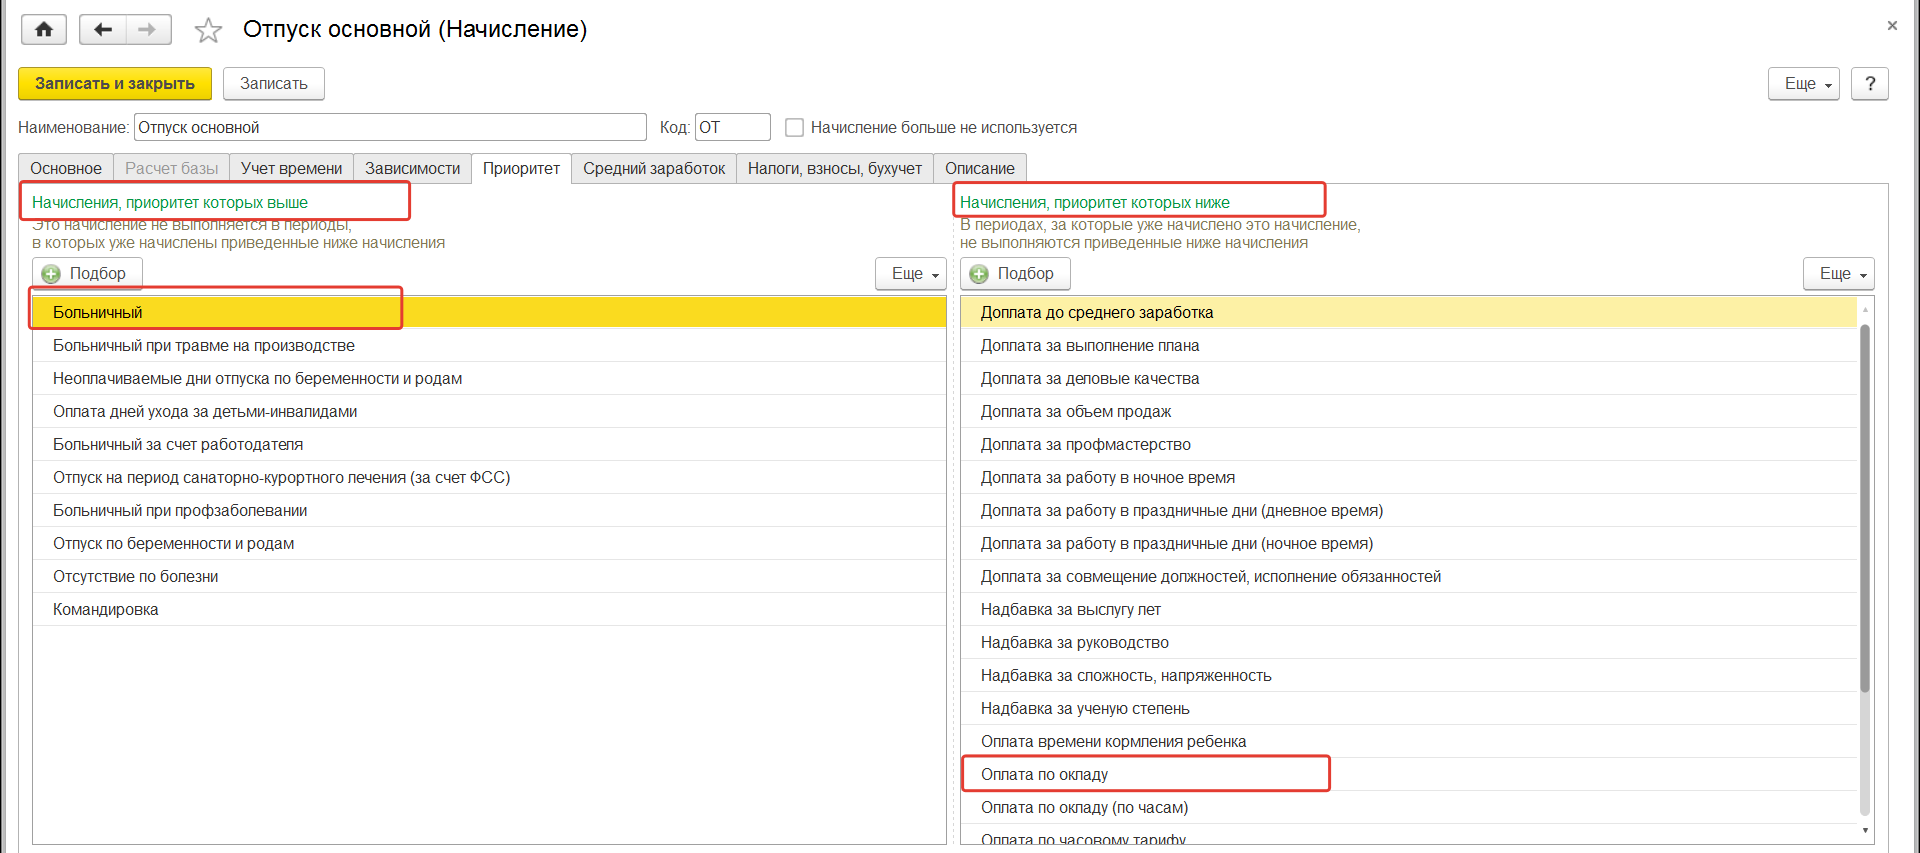The width and height of the screenshot is (1920, 853).
Task: Open Еще menu above right list
Action: point(1838,274)
